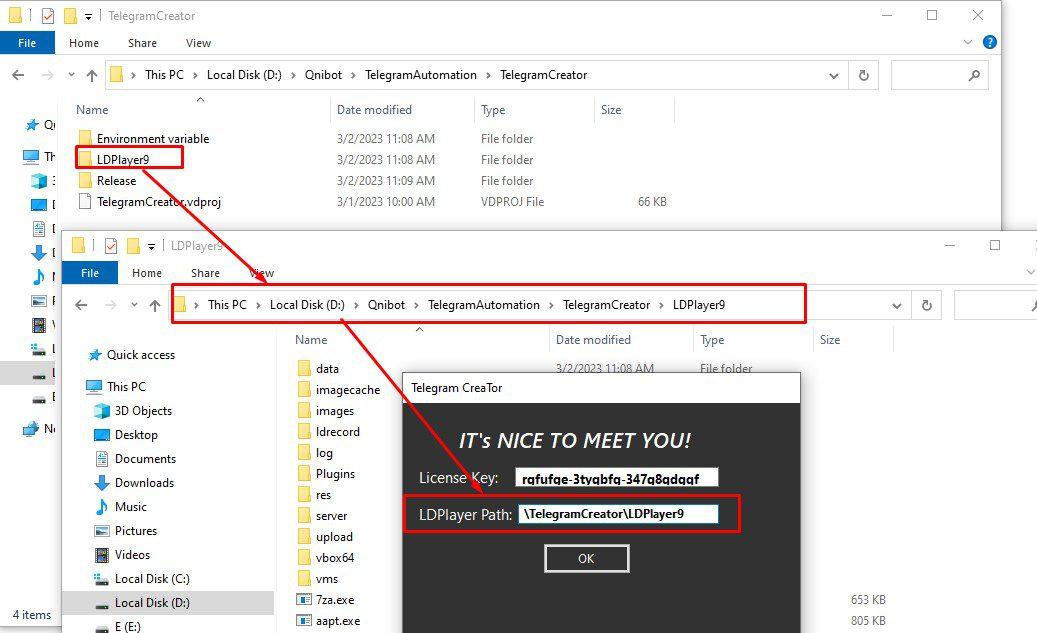
Task: Open Quick Access Toolbar dropdown in LDPlayer9 title bar
Action: tap(151, 246)
